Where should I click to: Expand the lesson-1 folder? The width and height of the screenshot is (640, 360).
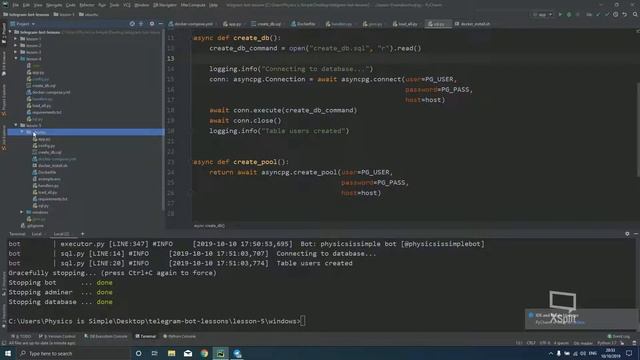click(16, 39)
